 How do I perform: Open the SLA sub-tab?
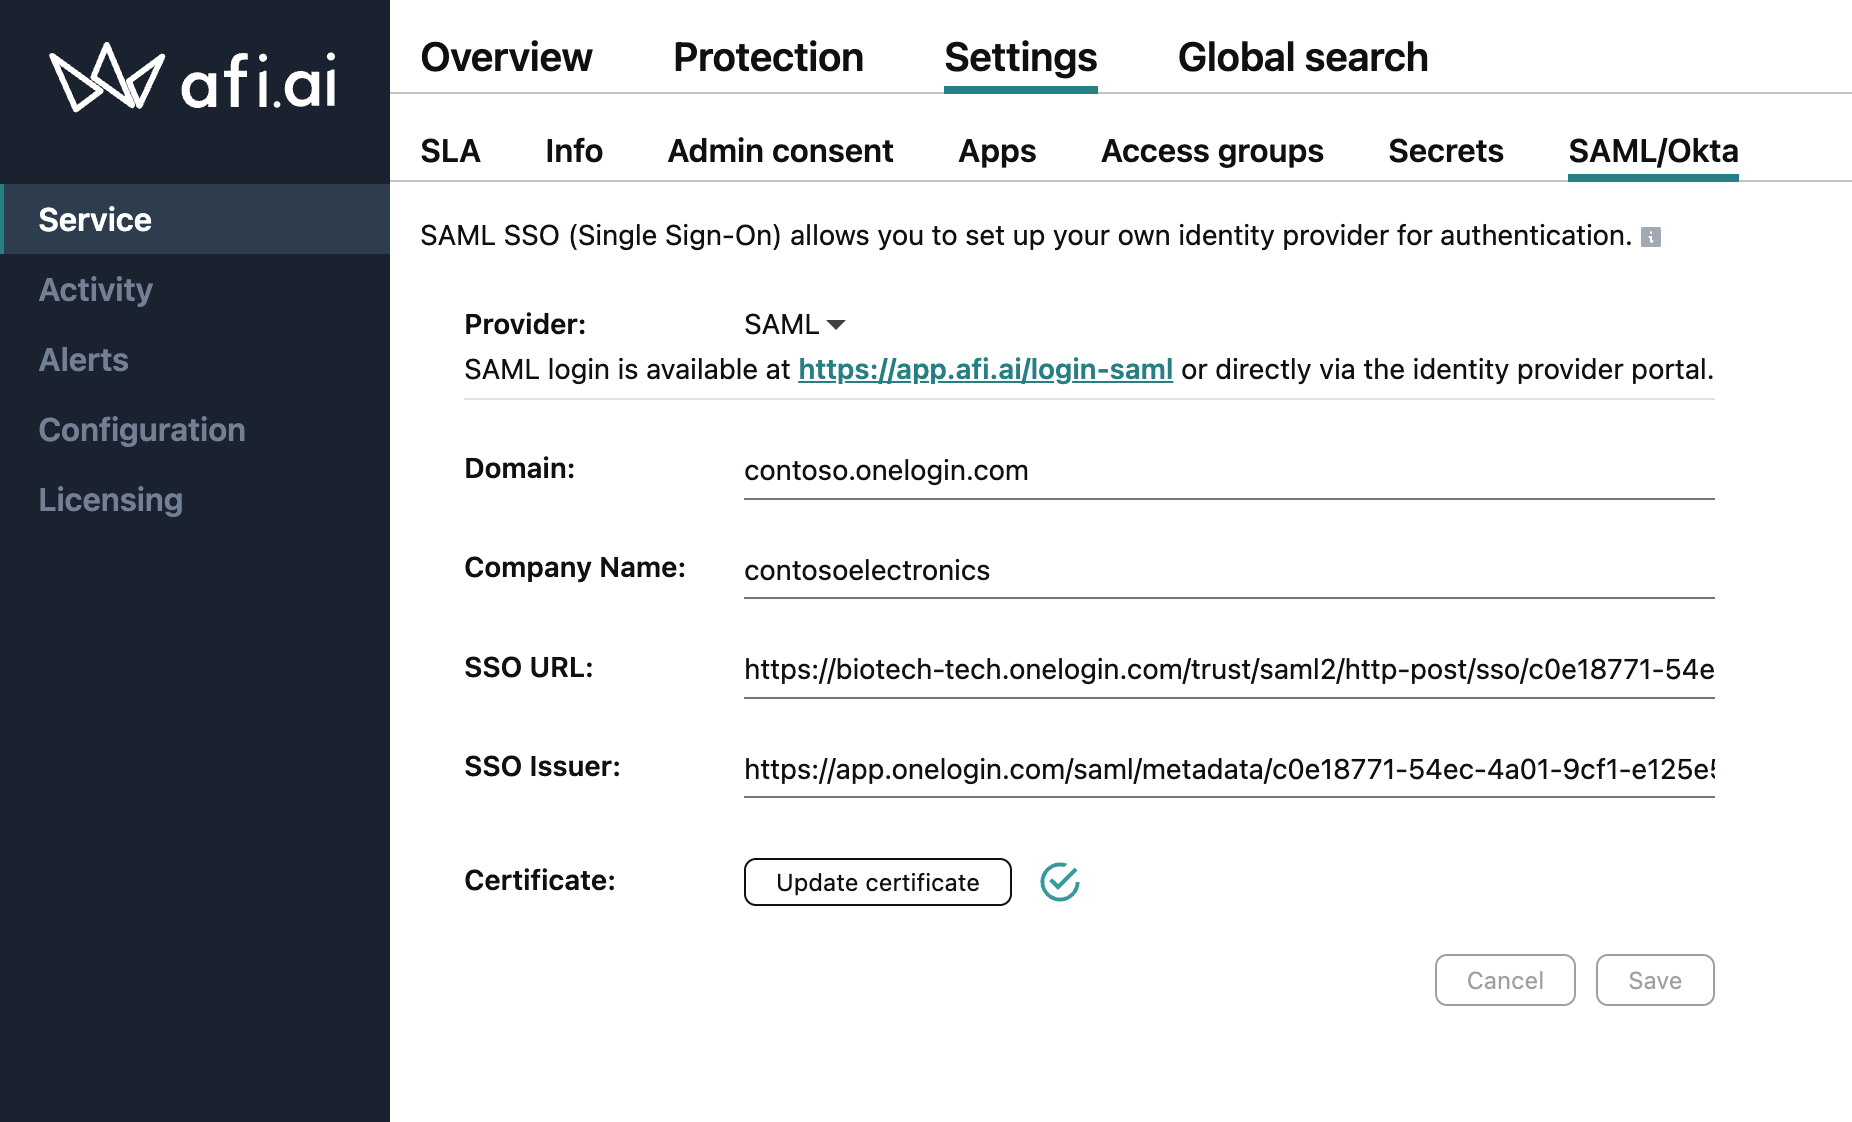click(450, 151)
